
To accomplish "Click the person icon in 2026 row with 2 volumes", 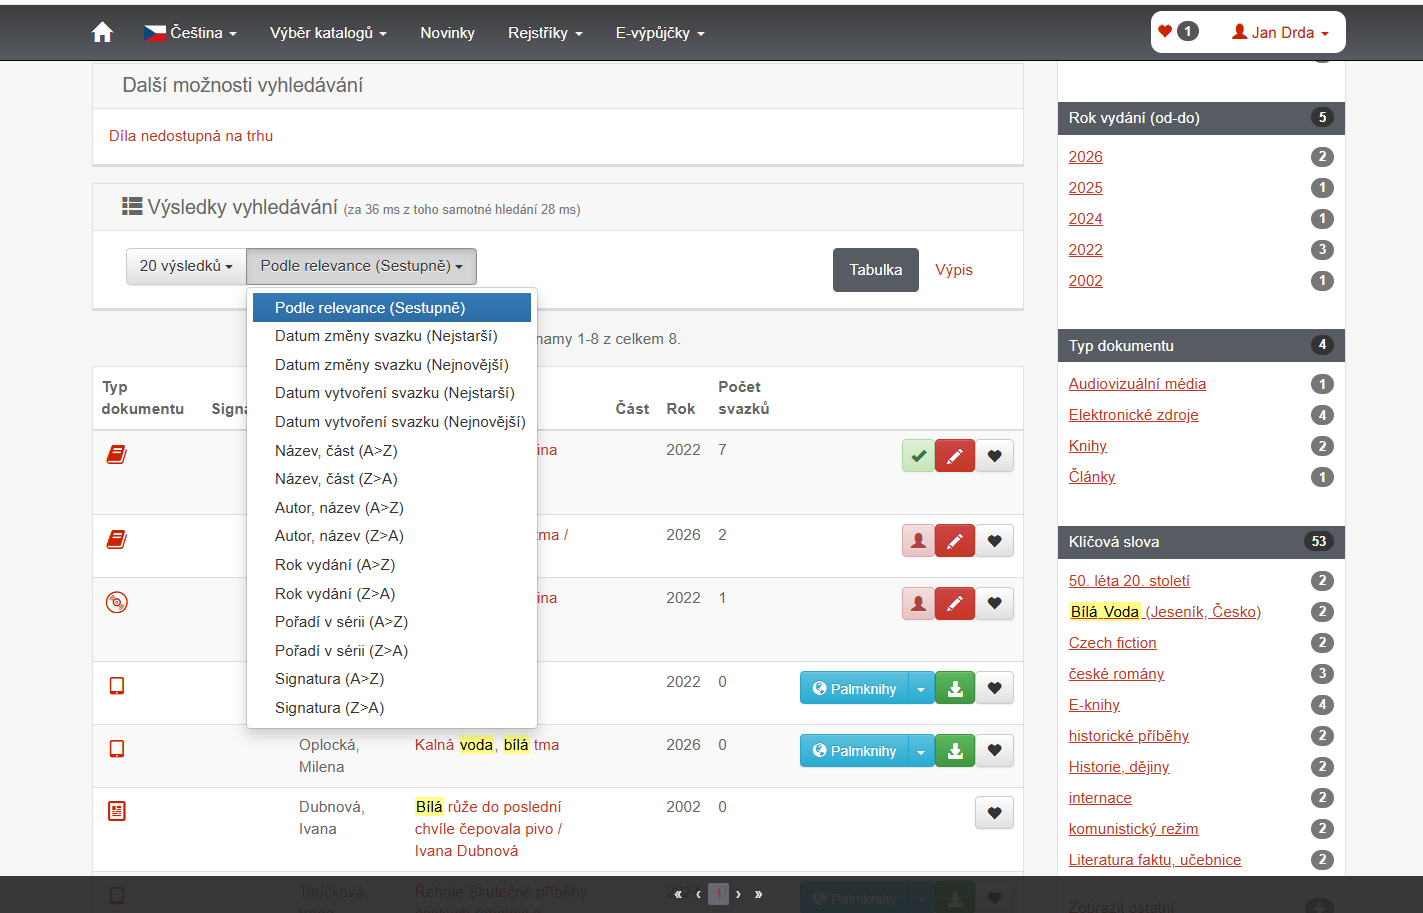I will point(918,541).
